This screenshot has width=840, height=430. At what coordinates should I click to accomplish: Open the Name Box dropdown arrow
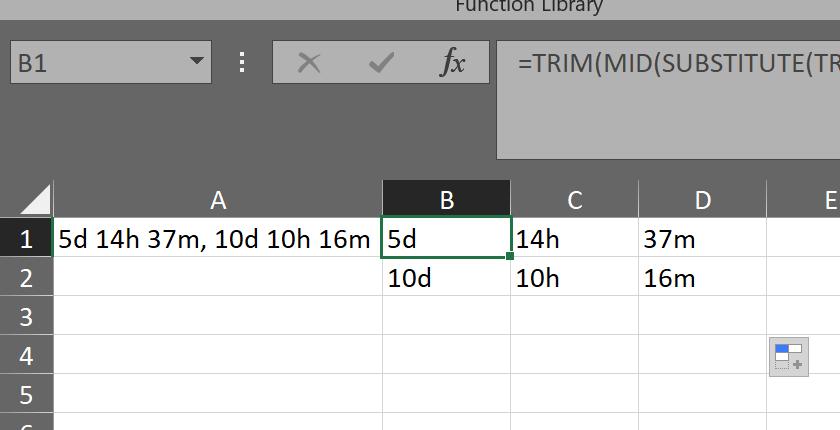click(x=195, y=63)
